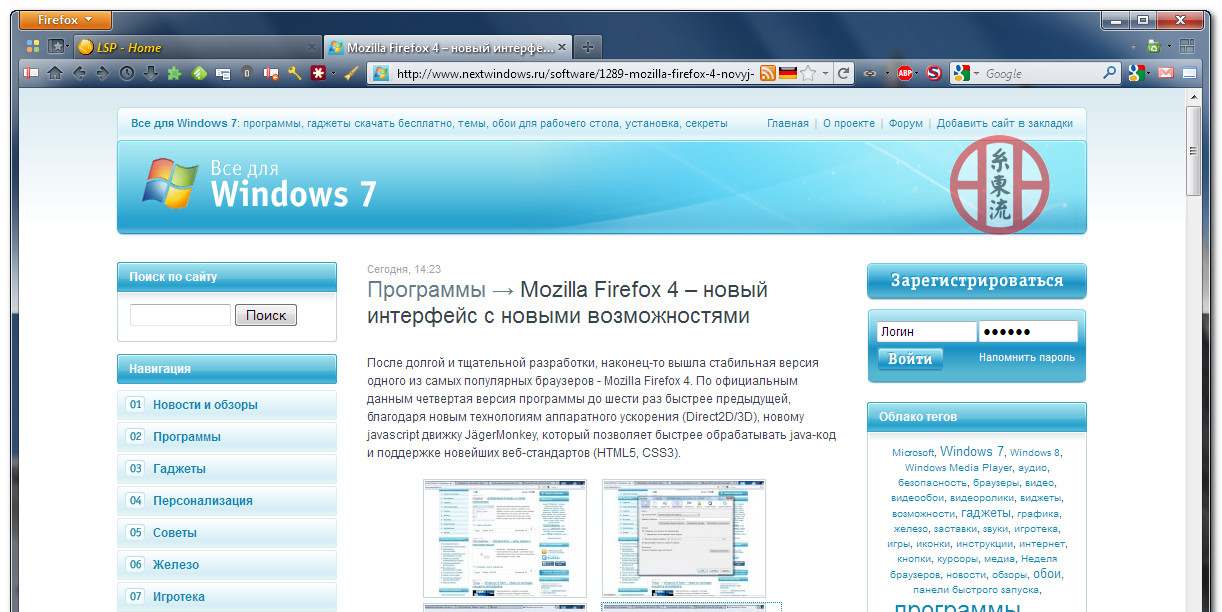Screen dimensions: 1222x612
Task: Click the Windows 7 tag in cloud
Action: (972, 451)
